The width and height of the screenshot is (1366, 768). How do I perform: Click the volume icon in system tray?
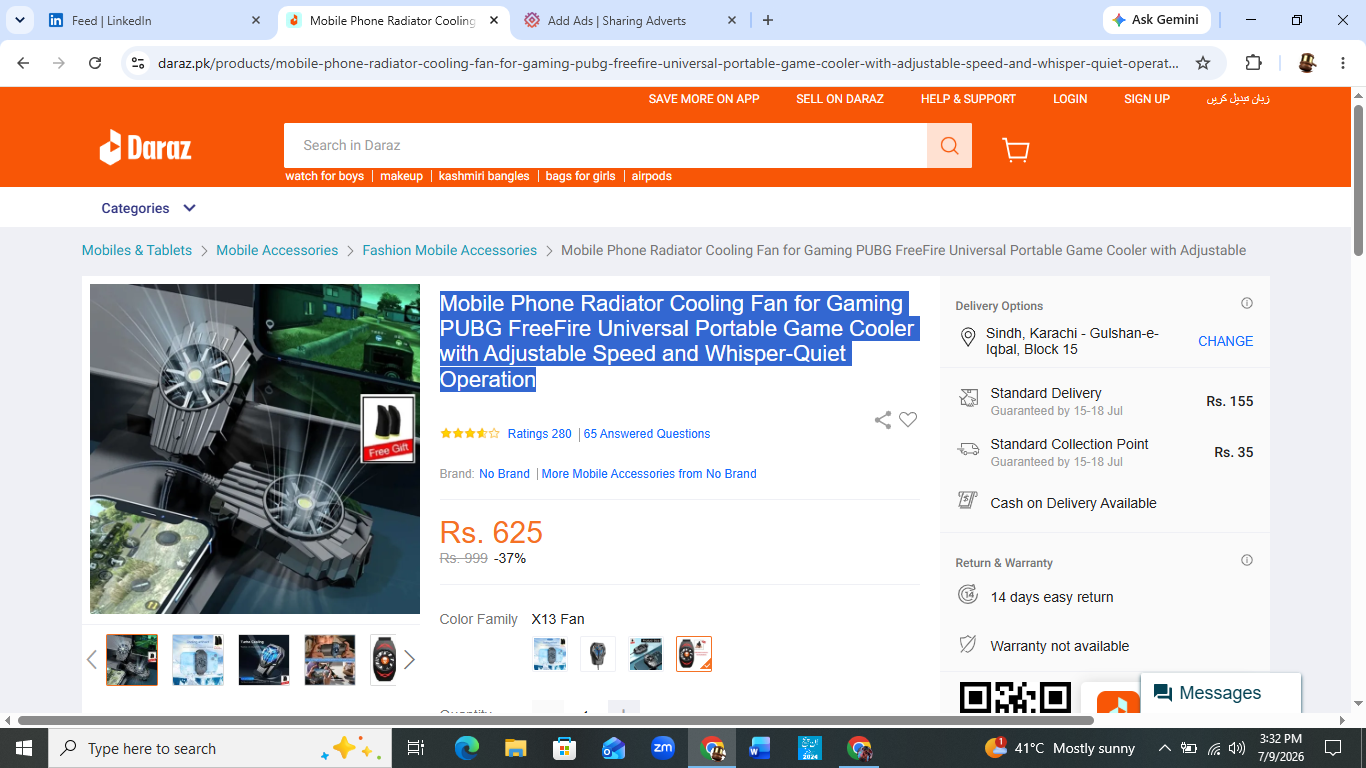point(1237,748)
